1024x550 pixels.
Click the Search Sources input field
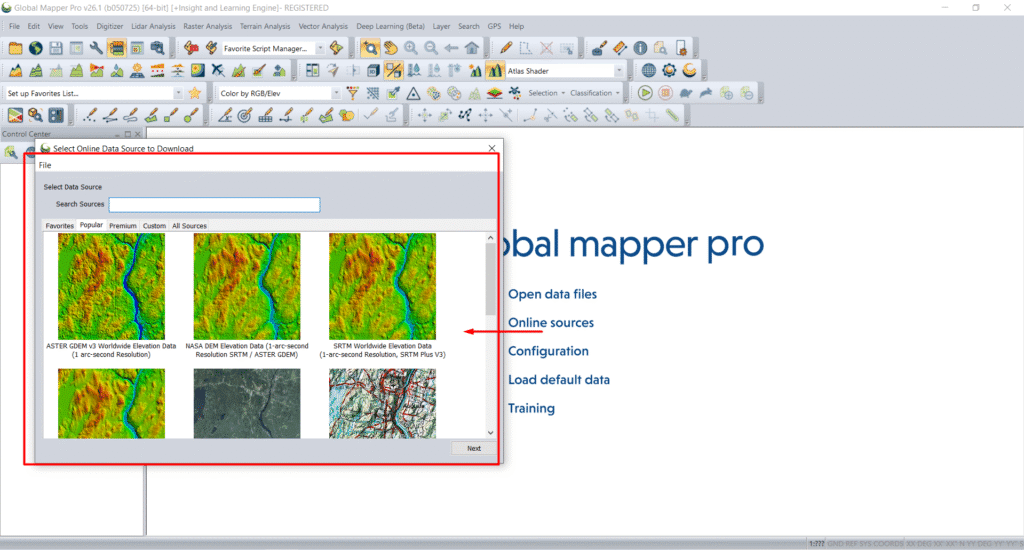pos(214,204)
